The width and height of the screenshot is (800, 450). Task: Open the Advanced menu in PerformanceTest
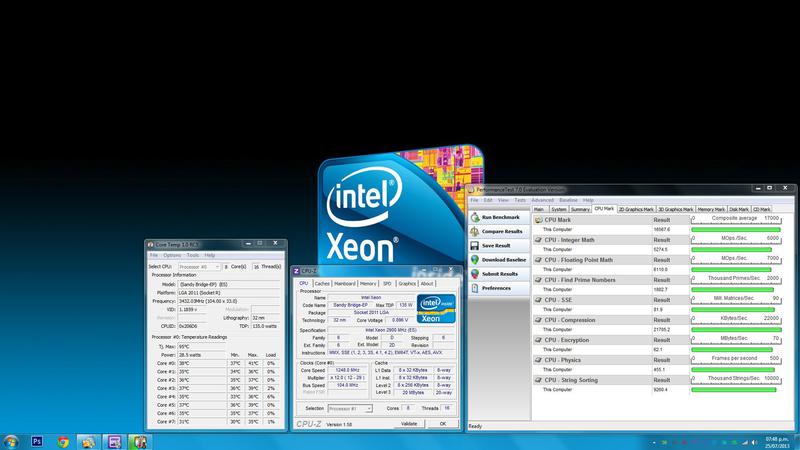pyautogui.click(x=542, y=201)
